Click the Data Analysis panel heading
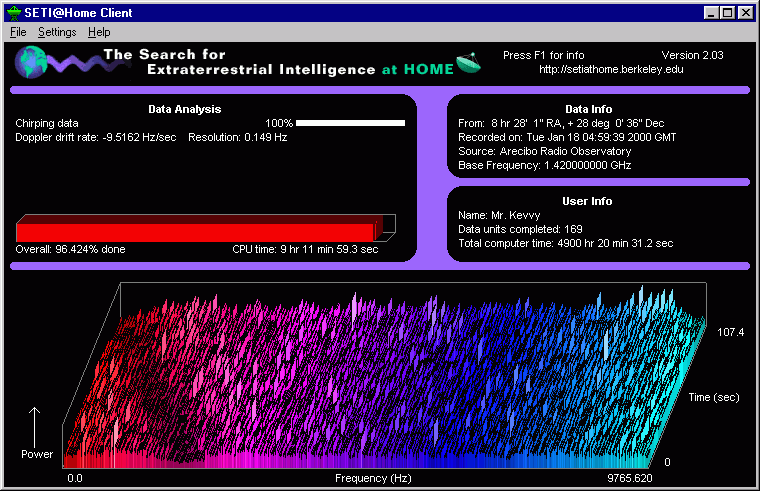This screenshot has height=491, width=760. tap(183, 109)
